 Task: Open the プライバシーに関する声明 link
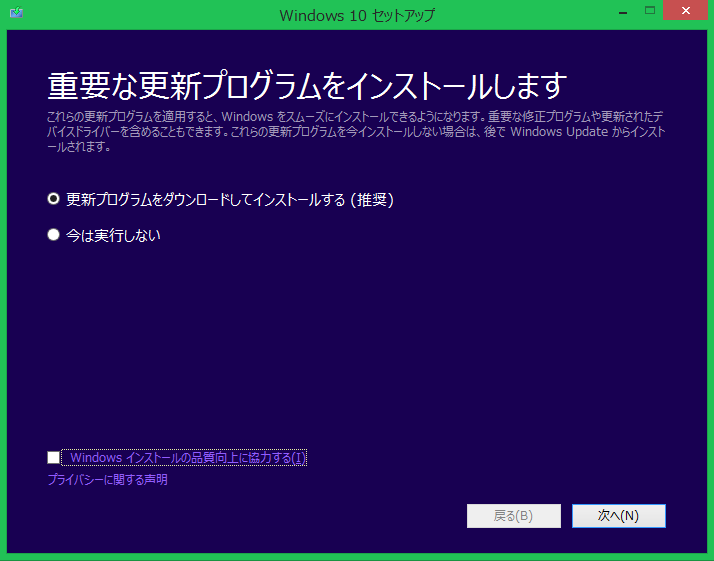[107, 479]
